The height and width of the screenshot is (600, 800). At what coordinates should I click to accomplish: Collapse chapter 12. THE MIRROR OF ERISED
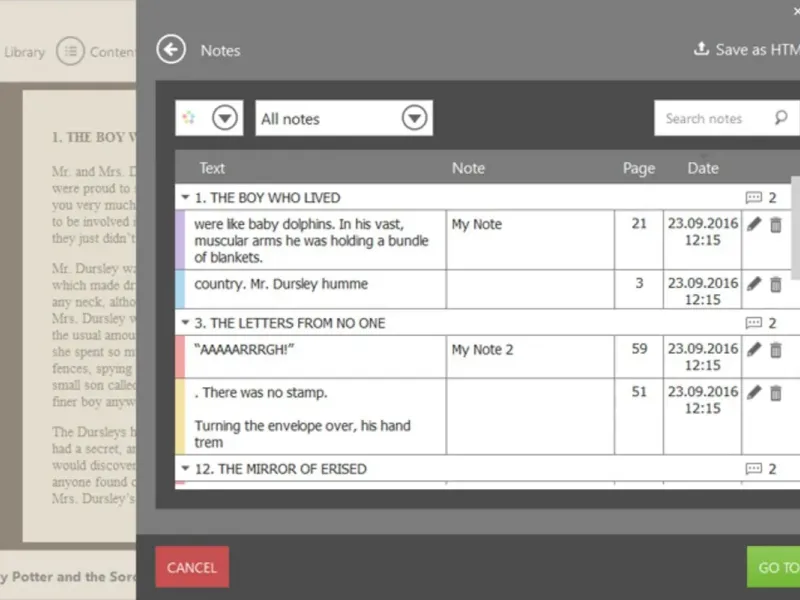click(x=185, y=468)
